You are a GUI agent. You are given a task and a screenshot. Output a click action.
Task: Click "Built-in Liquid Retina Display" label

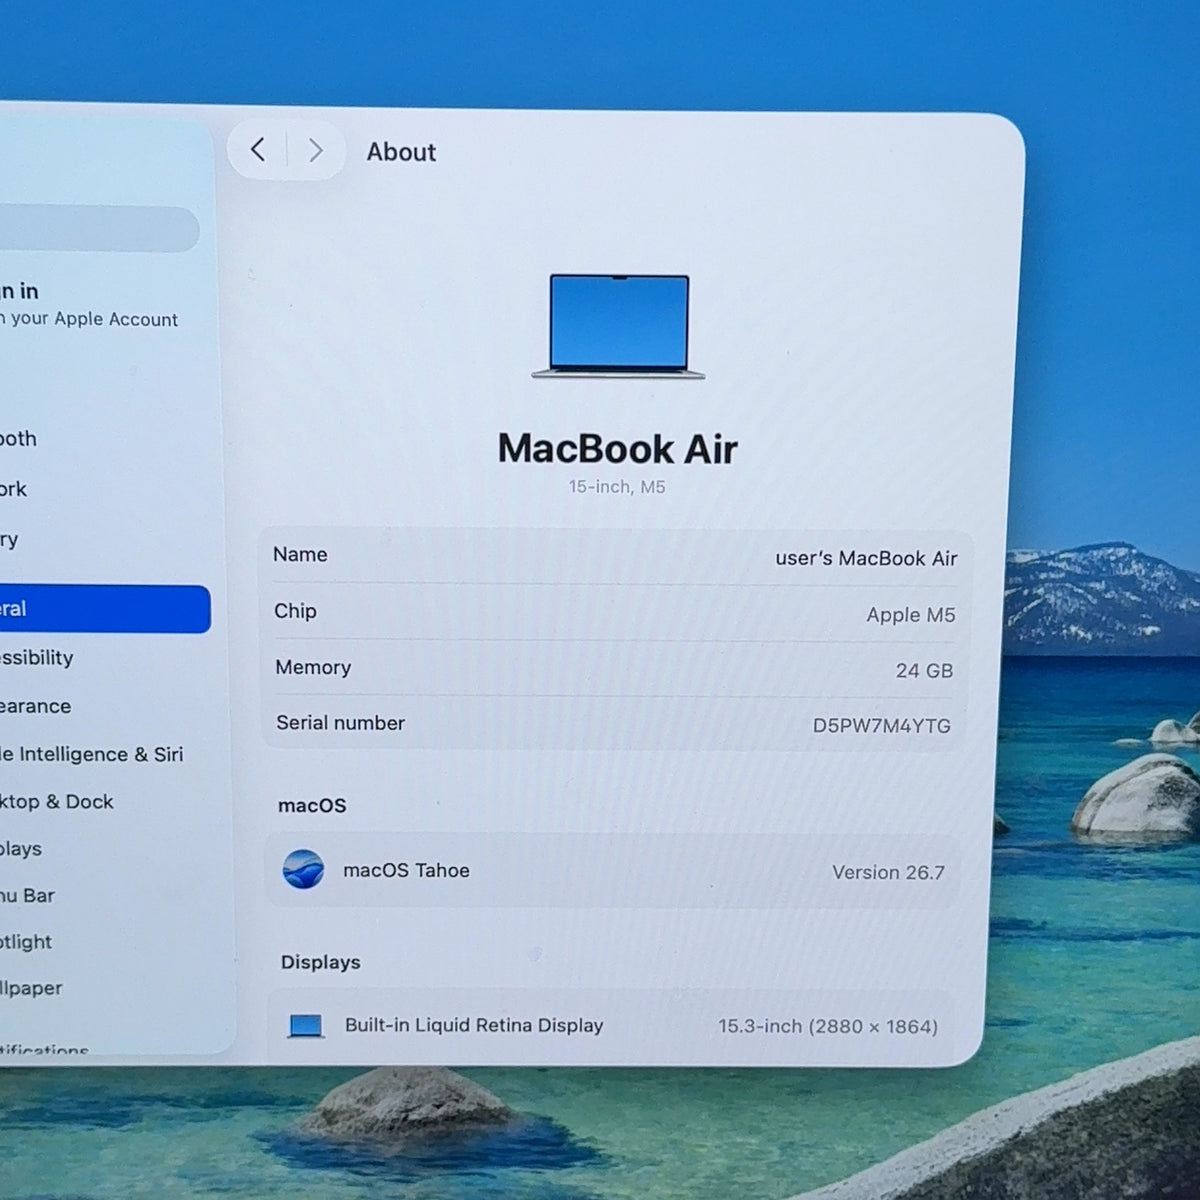pyautogui.click(x=474, y=1025)
